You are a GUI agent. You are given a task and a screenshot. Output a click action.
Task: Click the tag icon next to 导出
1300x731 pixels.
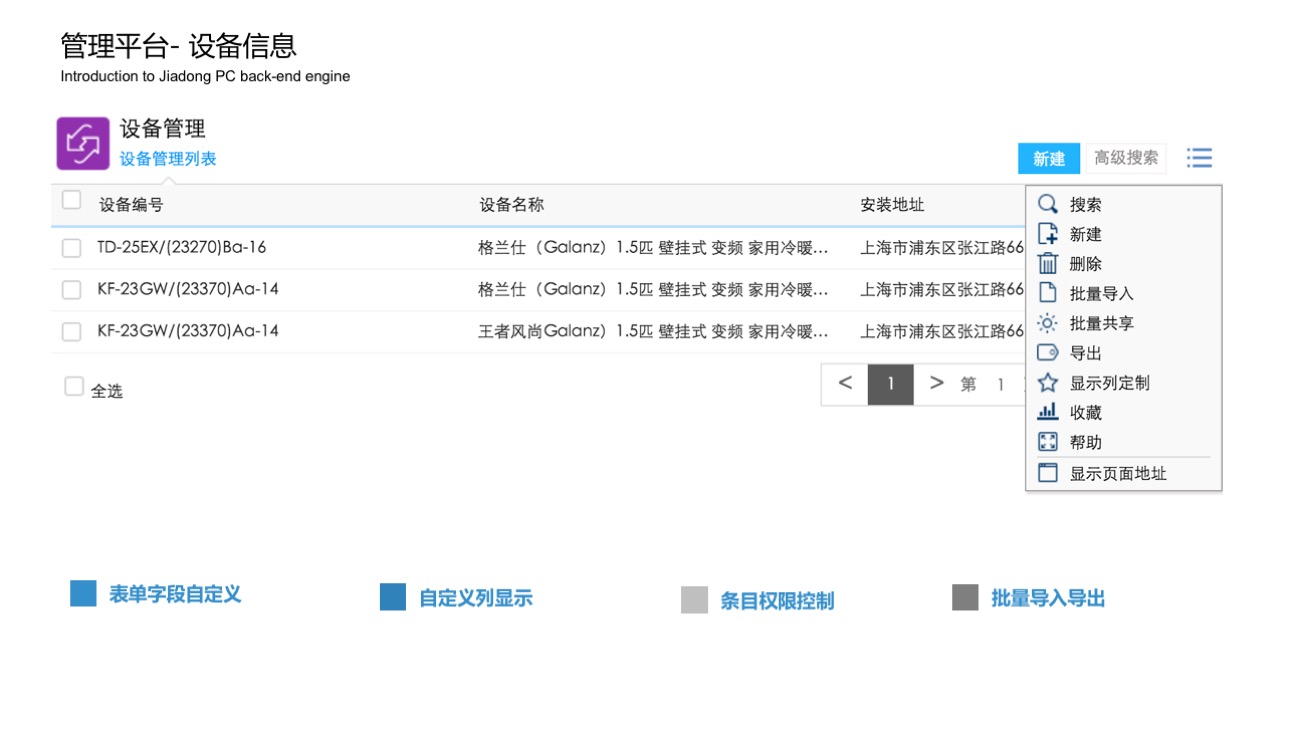(x=1047, y=353)
